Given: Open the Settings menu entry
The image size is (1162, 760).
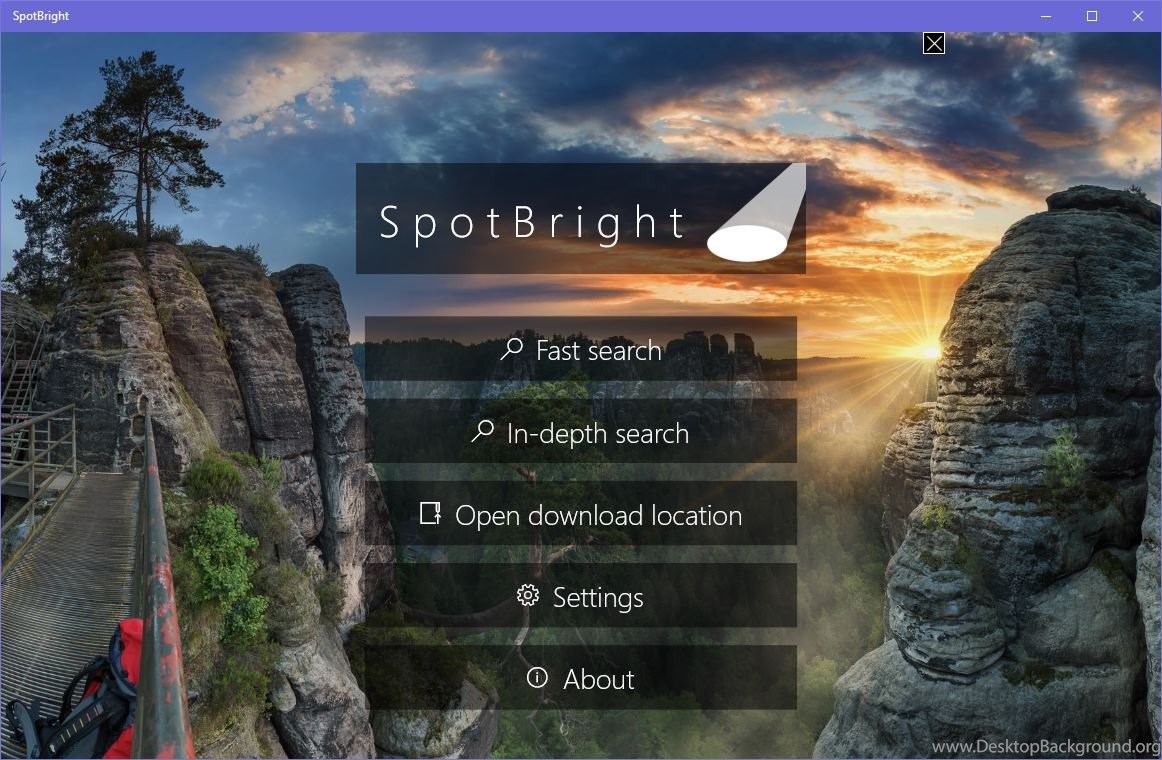Looking at the screenshot, I should 581,596.
